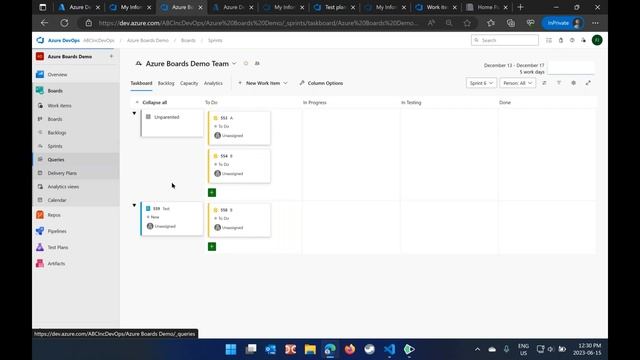
Task: Switch to the Test plans browser tab
Action: tap(335, 7)
